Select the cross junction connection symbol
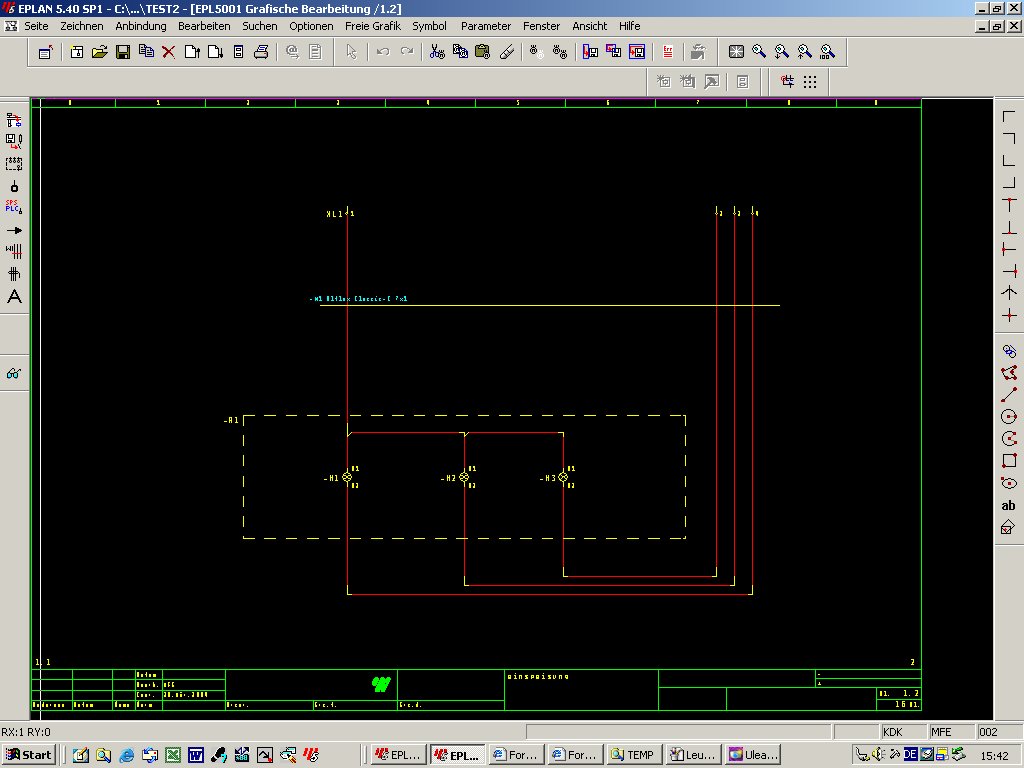This screenshot has width=1024, height=768. (x=1008, y=316)
